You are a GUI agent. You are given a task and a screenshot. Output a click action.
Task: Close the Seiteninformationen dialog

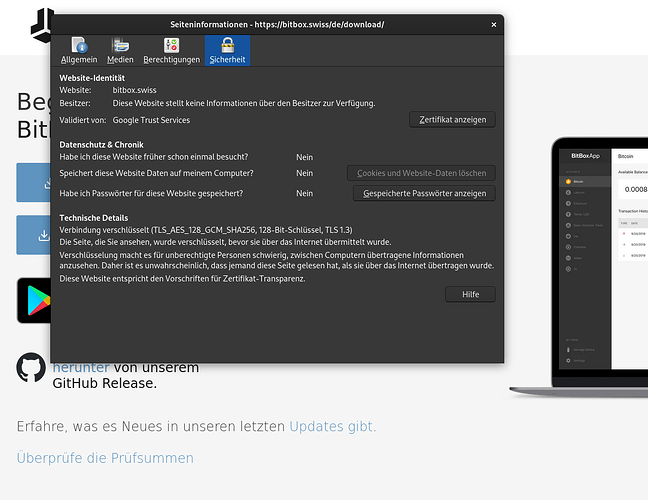pos(493,25)
